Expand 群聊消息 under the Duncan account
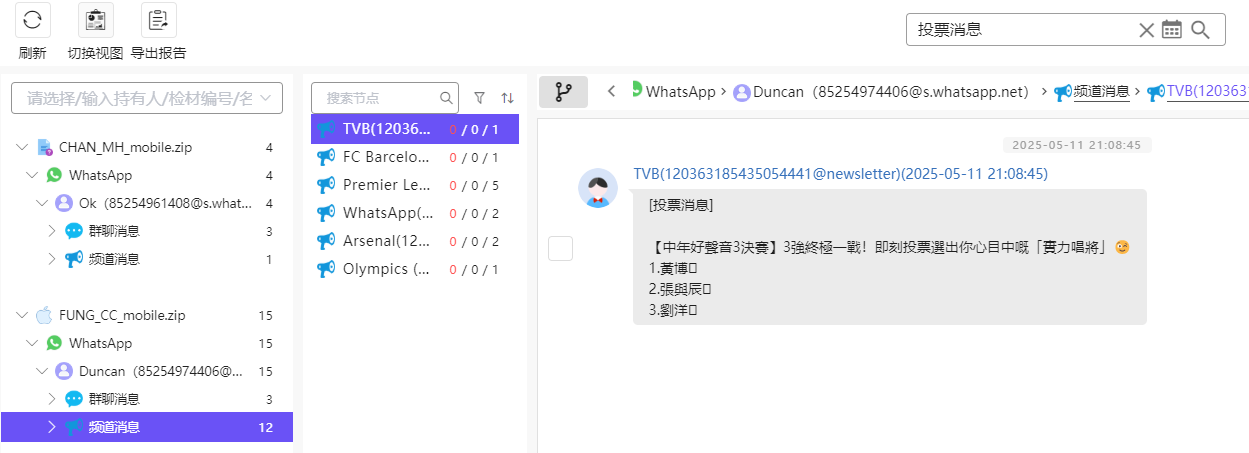Screen dimensions: 1249x453 tap(52, 399)
